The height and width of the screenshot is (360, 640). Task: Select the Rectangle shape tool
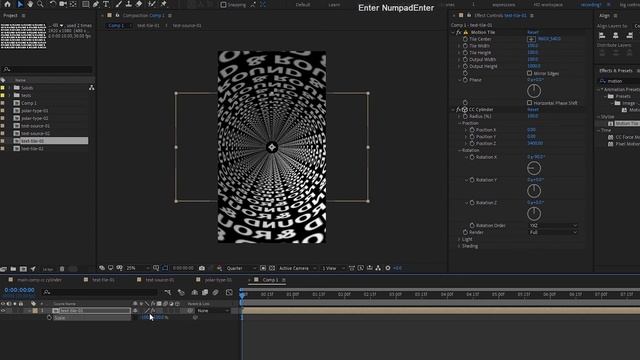pyautogui.click(x=85, y=4)
